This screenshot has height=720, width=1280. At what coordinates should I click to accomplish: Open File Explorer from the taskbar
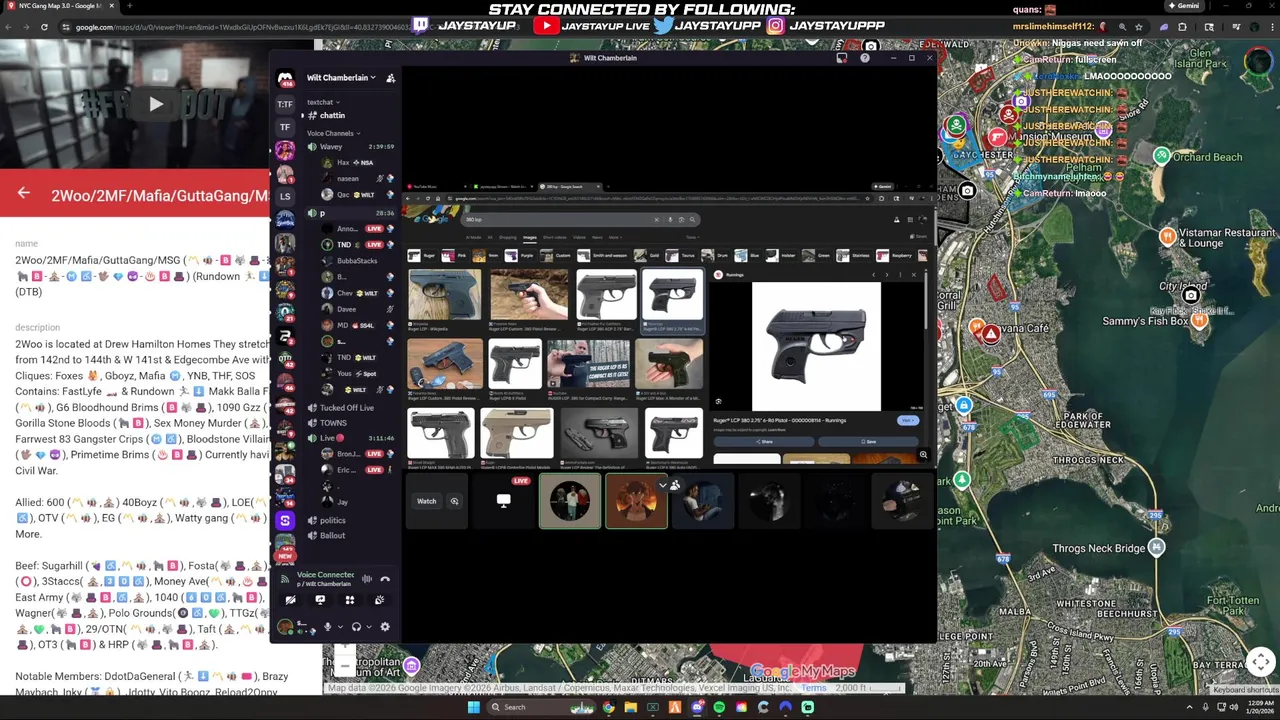(x=630, y=707)
